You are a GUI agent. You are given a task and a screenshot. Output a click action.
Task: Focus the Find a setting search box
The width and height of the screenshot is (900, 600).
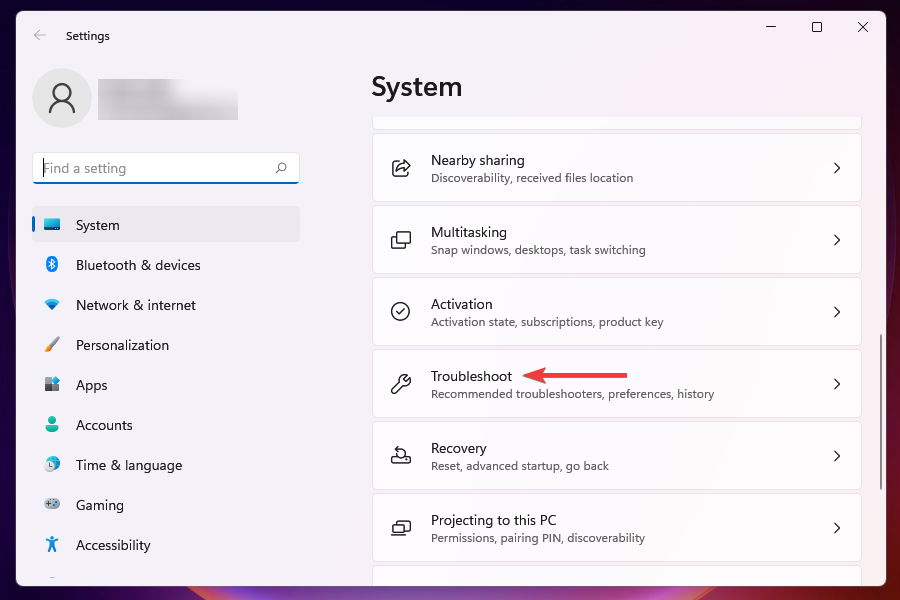coord(166,168)
